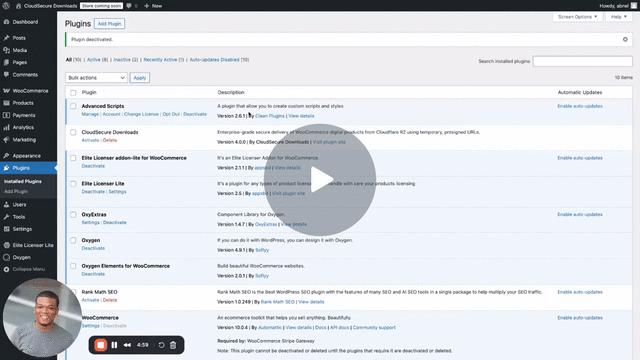Open Marketing megaphone icon
The height and width of the screenshot is (360, 640).
[x=6, y=140]
